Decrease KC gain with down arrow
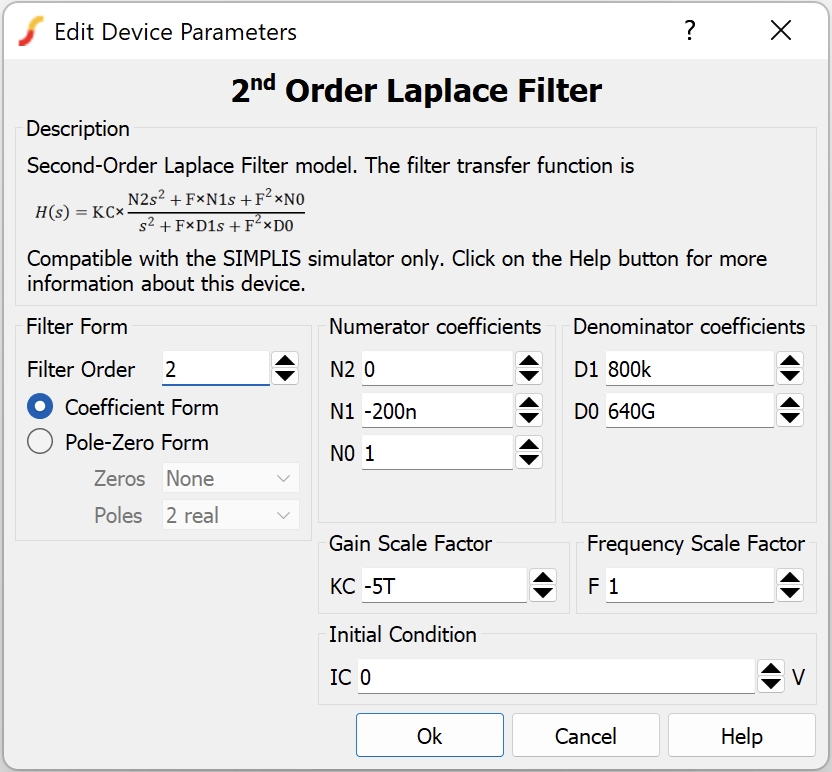The width and height of the screenshot is (832, 772). click(543, 593)
